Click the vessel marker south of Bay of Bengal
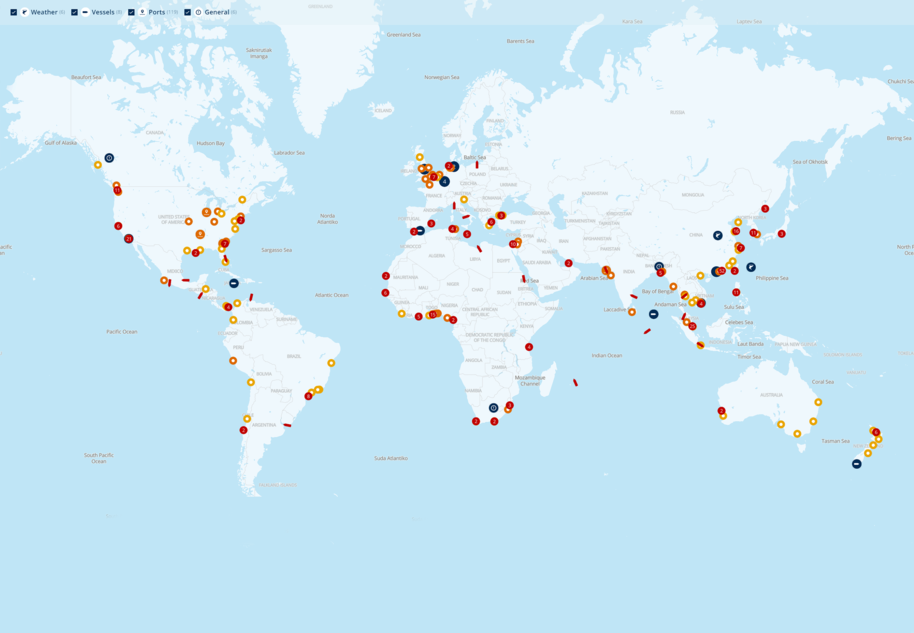 tap(653, 314)
